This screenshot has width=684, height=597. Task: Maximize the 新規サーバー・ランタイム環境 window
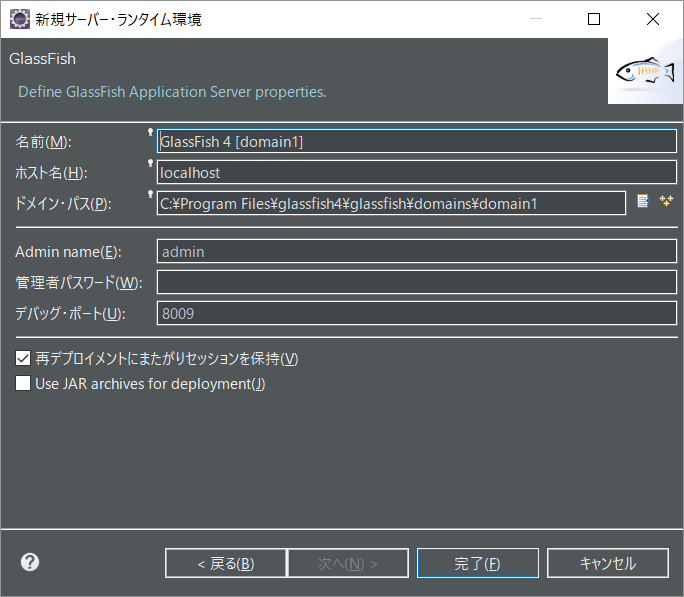pyautogui.click(x=594, y=19)
